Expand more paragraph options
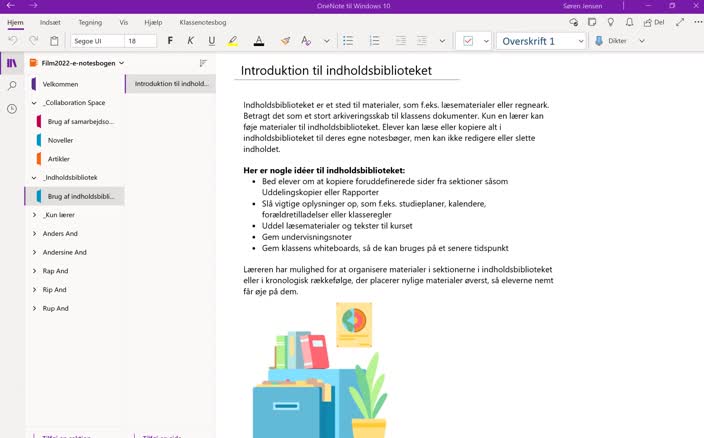Screen dimensions: 704x438 (x=442, y=41)
